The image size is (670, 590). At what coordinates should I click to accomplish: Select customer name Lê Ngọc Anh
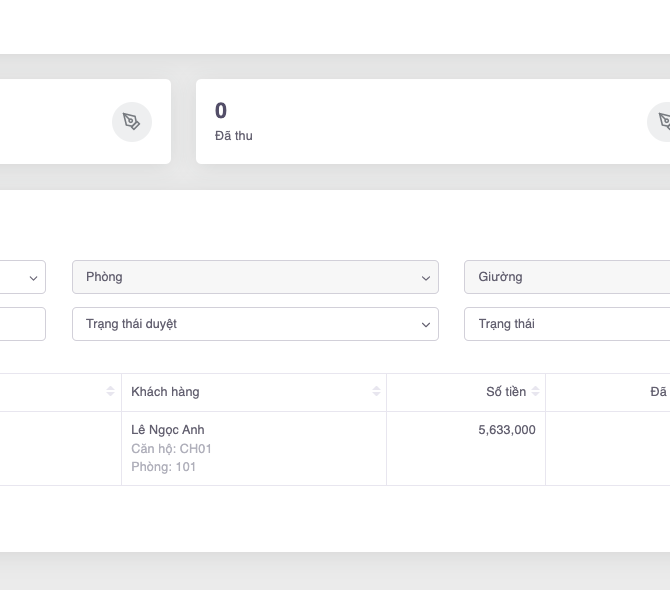pyautogui.click(x=167, y=430)
